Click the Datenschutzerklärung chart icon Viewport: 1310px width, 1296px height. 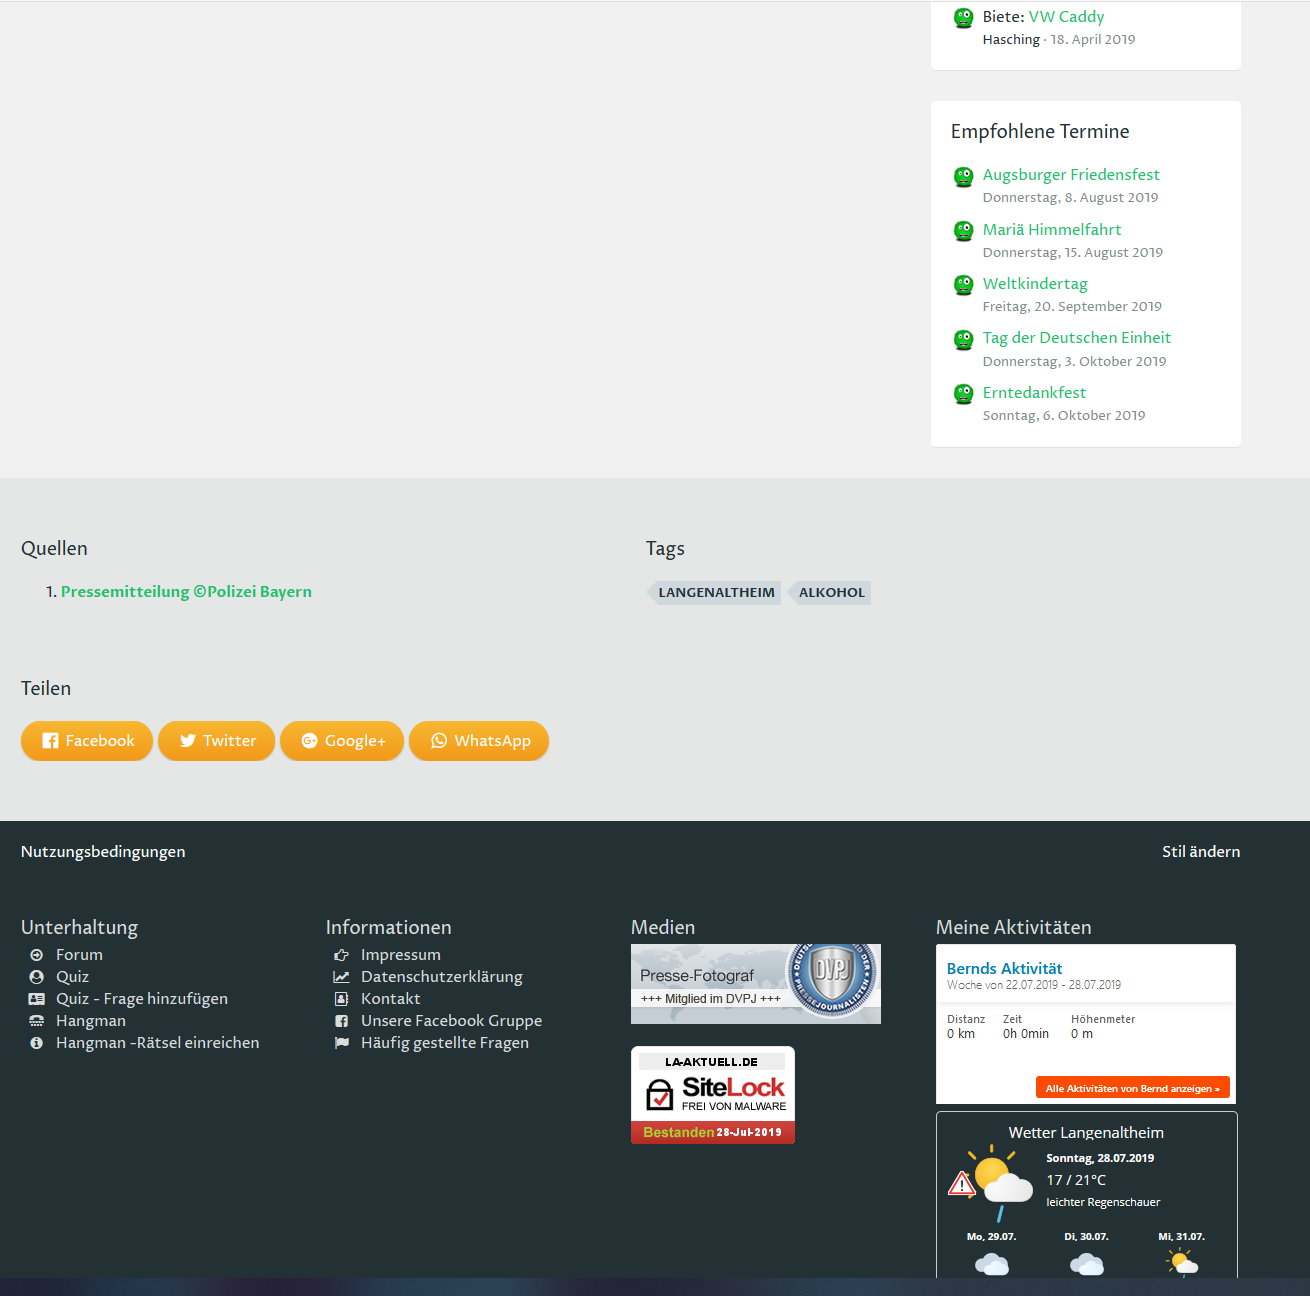(341, 977)
